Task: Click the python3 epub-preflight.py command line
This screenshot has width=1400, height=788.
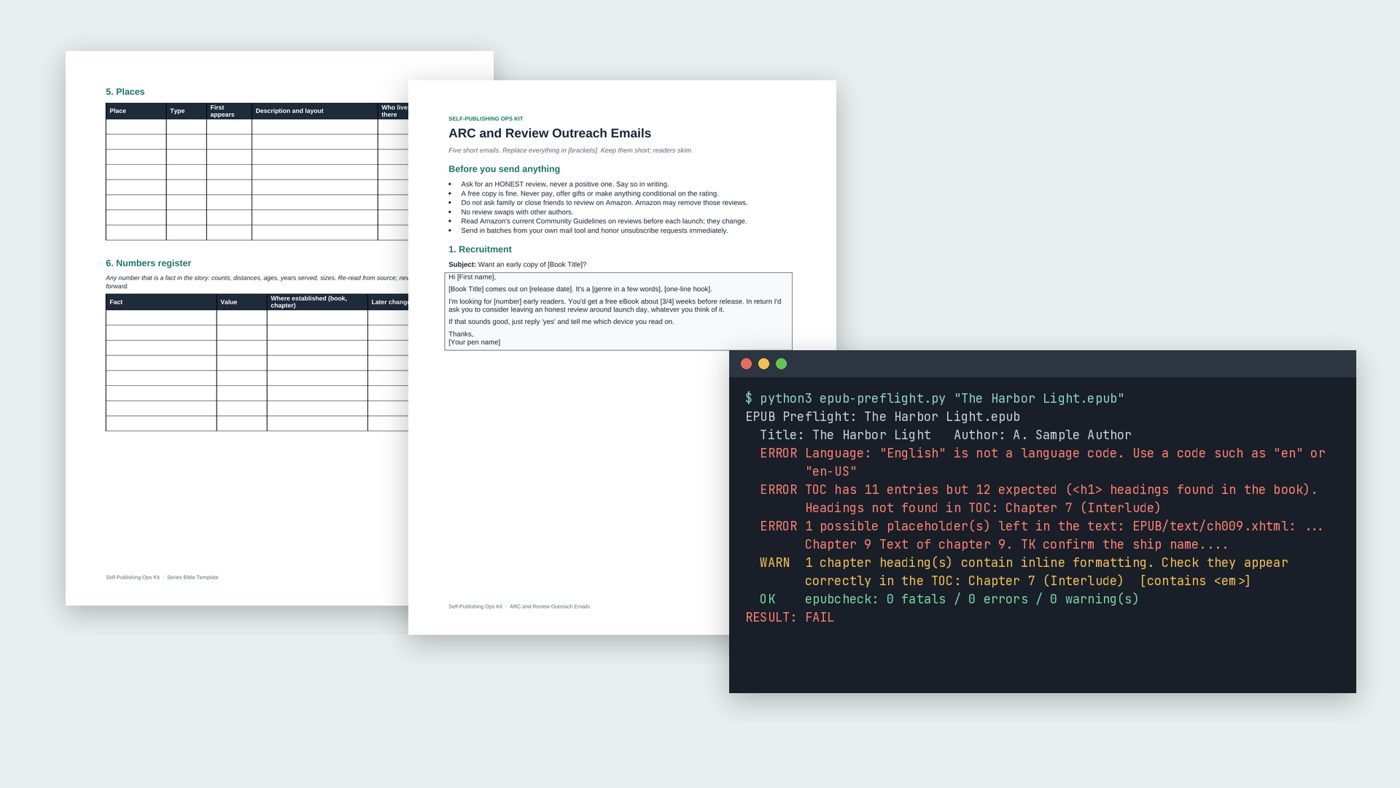Action: click(935, 398)
